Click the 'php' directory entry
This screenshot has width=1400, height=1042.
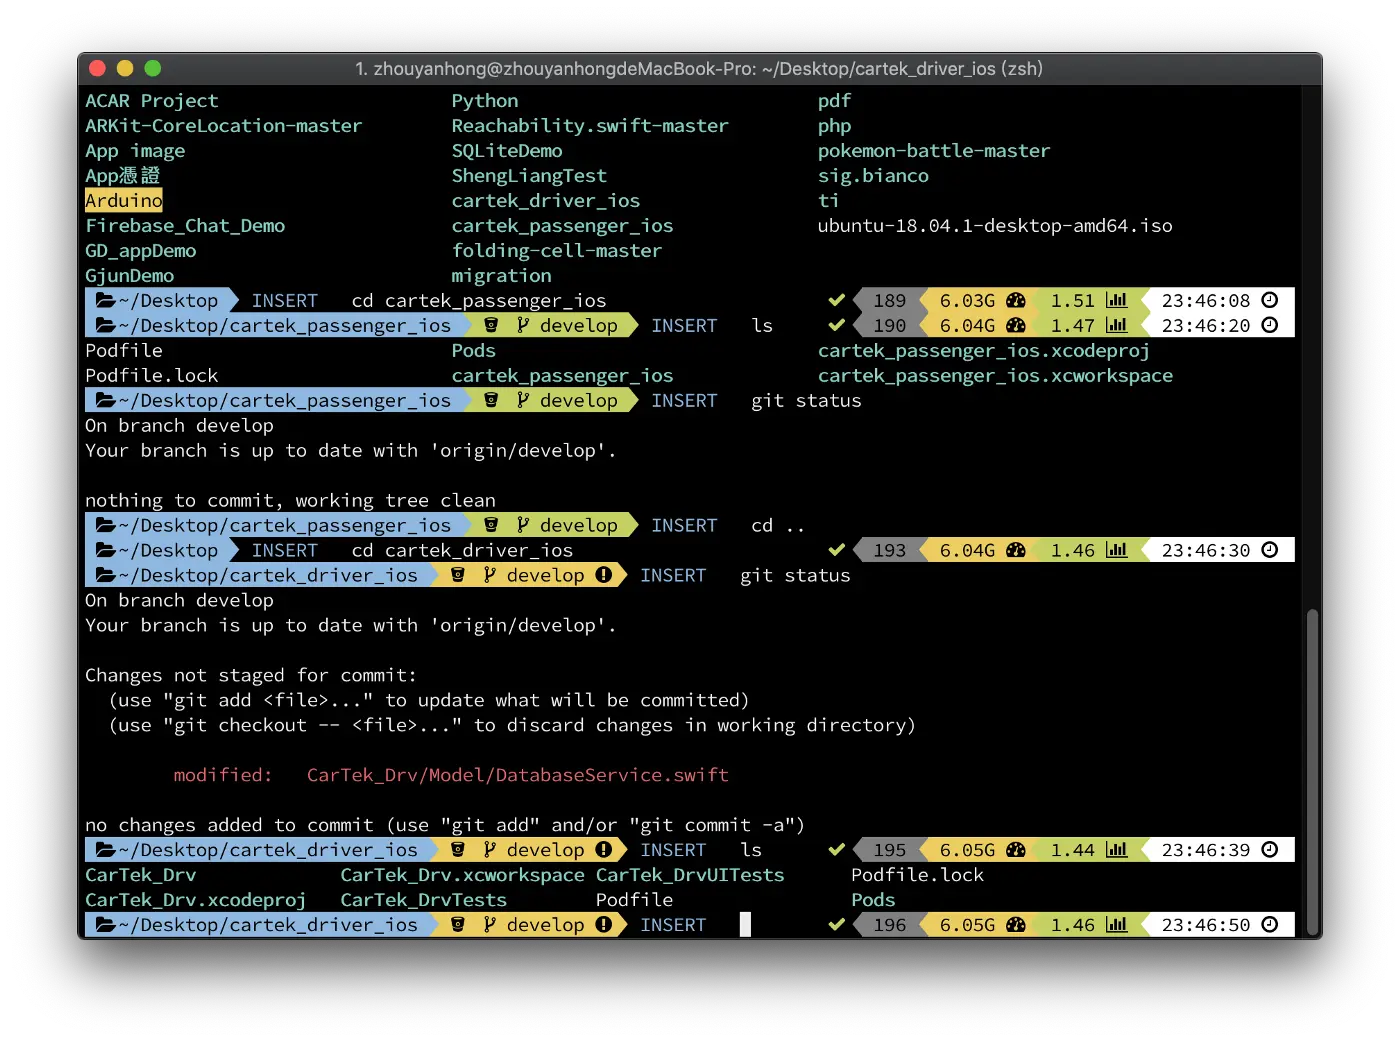(834, 126)
